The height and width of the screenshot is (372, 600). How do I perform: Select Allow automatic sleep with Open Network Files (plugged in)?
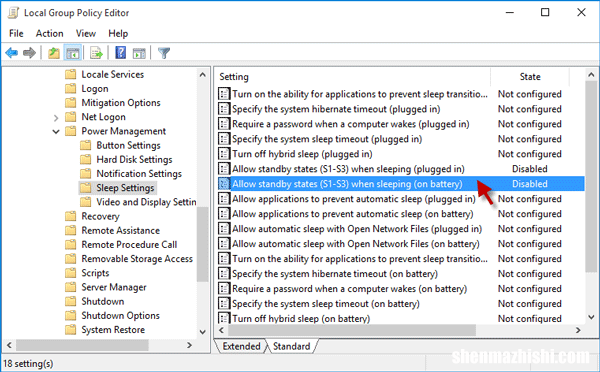pos(357,229)
